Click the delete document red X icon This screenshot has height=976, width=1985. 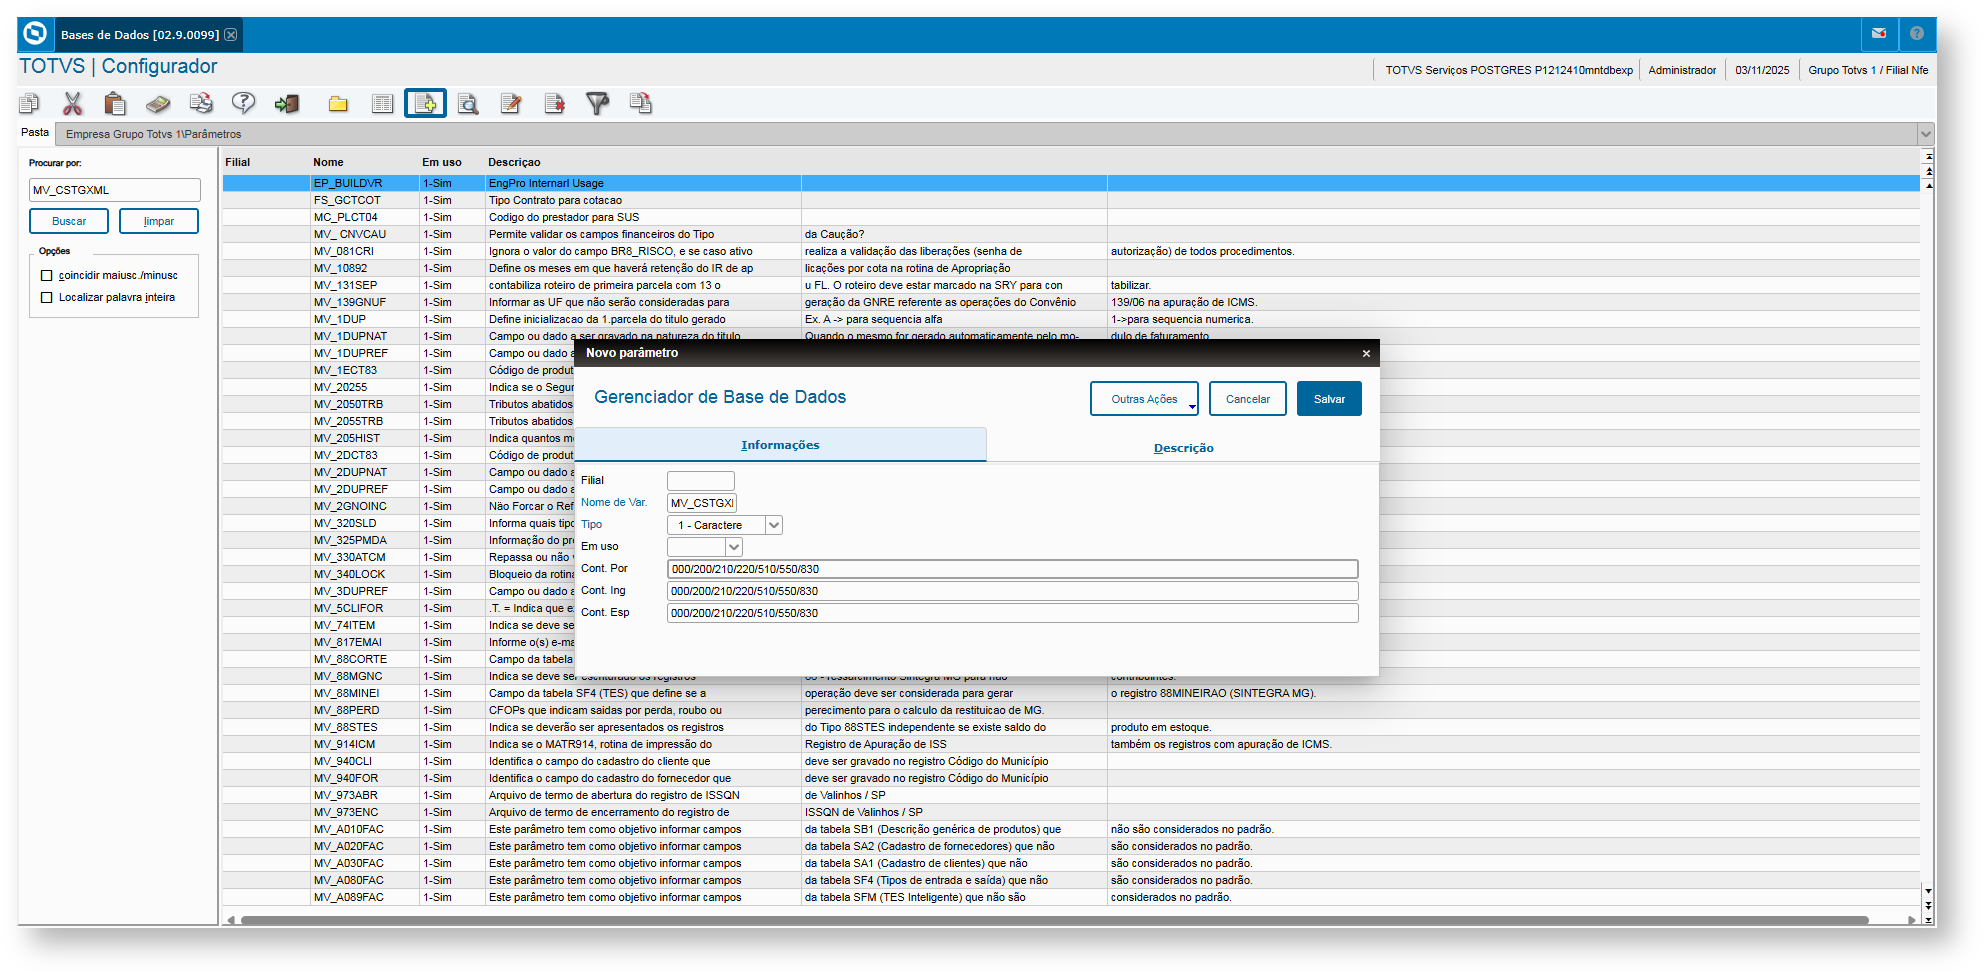(554, 103)
